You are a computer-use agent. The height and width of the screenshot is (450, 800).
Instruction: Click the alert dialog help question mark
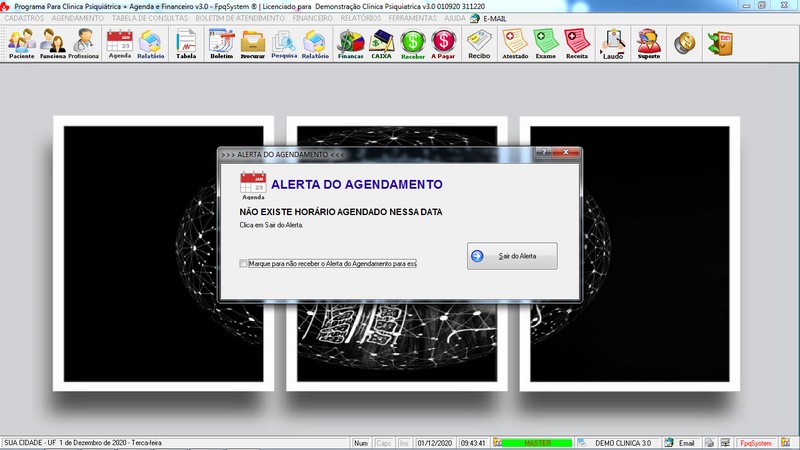[x=544, y=152]
